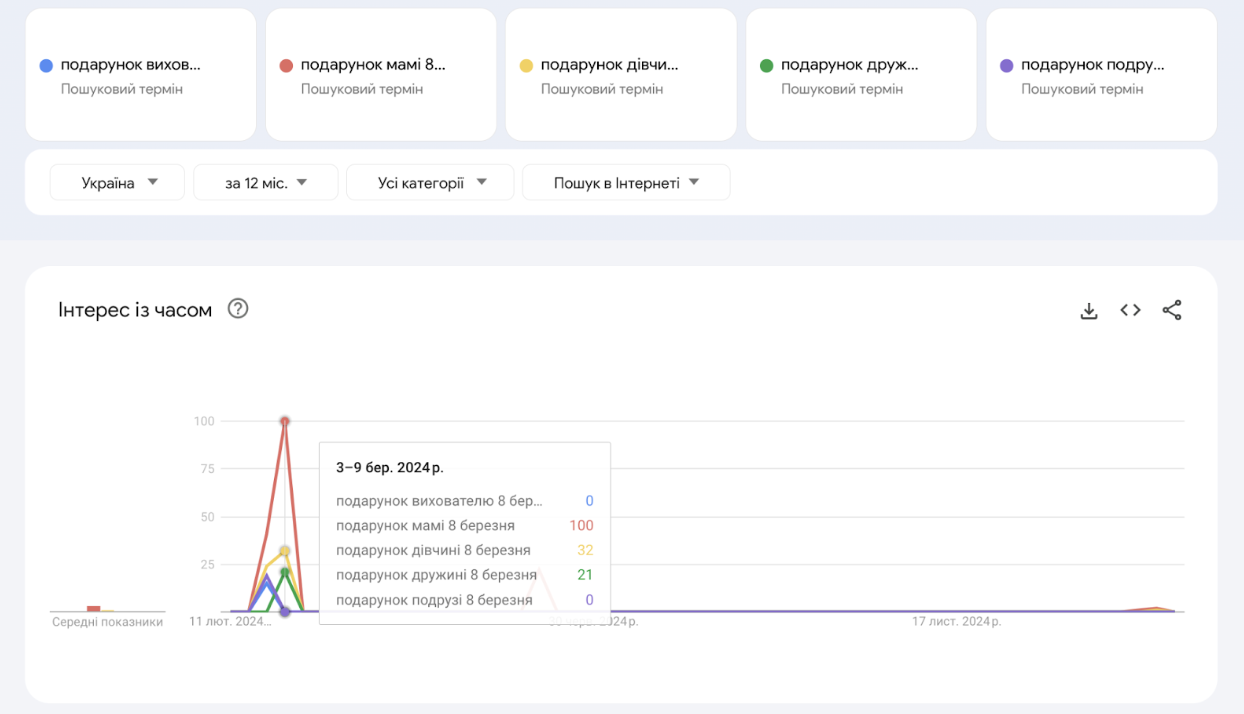This screenshot has height=714, width=1244.
Task: Open help icon beside Інтерес із часом
Action: pos(238,309)
